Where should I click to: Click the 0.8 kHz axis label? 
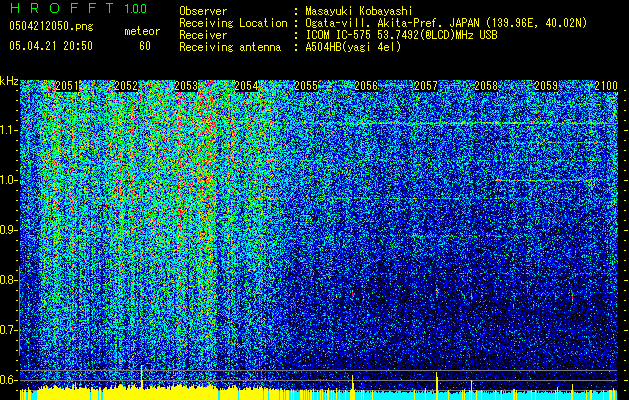8,280
